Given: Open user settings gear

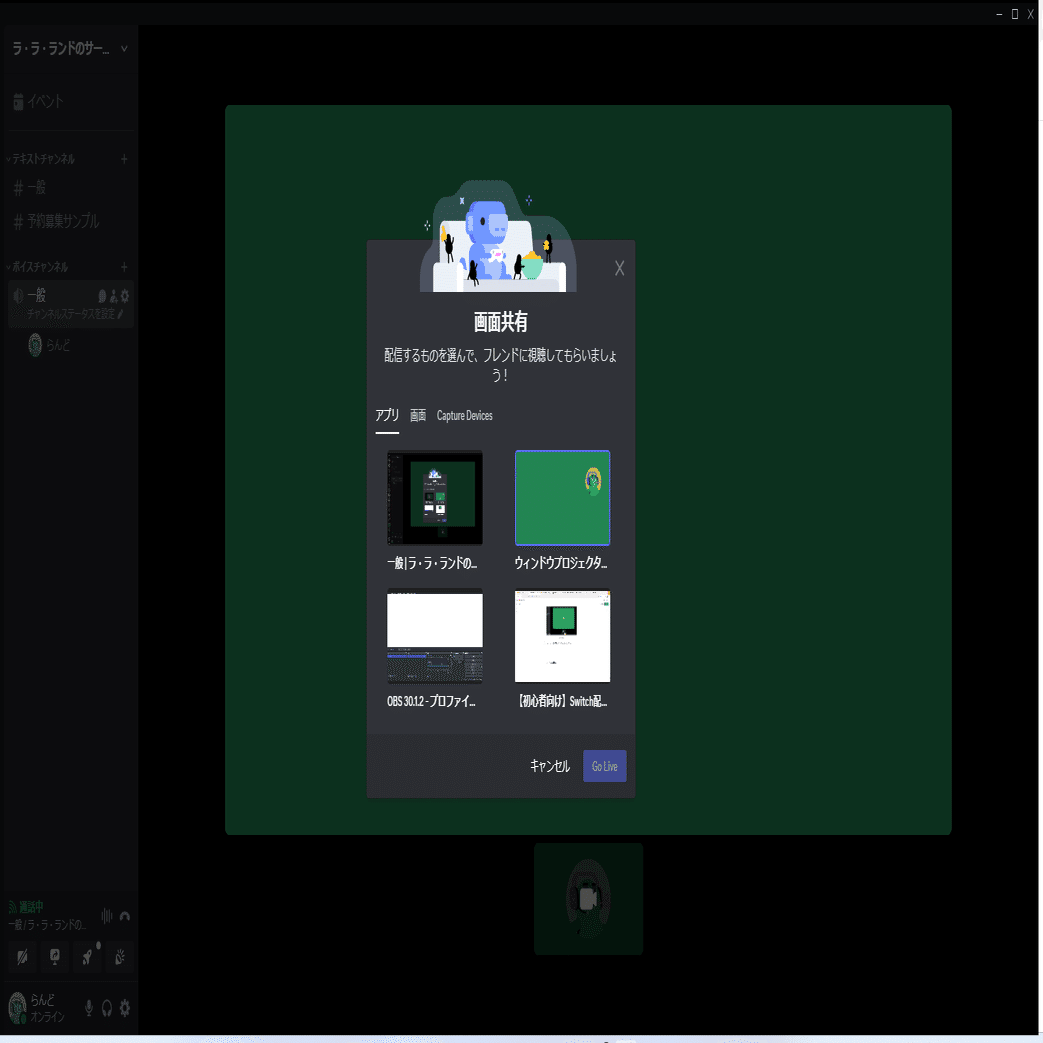Looking at the screenshot, I should 125,1008.
